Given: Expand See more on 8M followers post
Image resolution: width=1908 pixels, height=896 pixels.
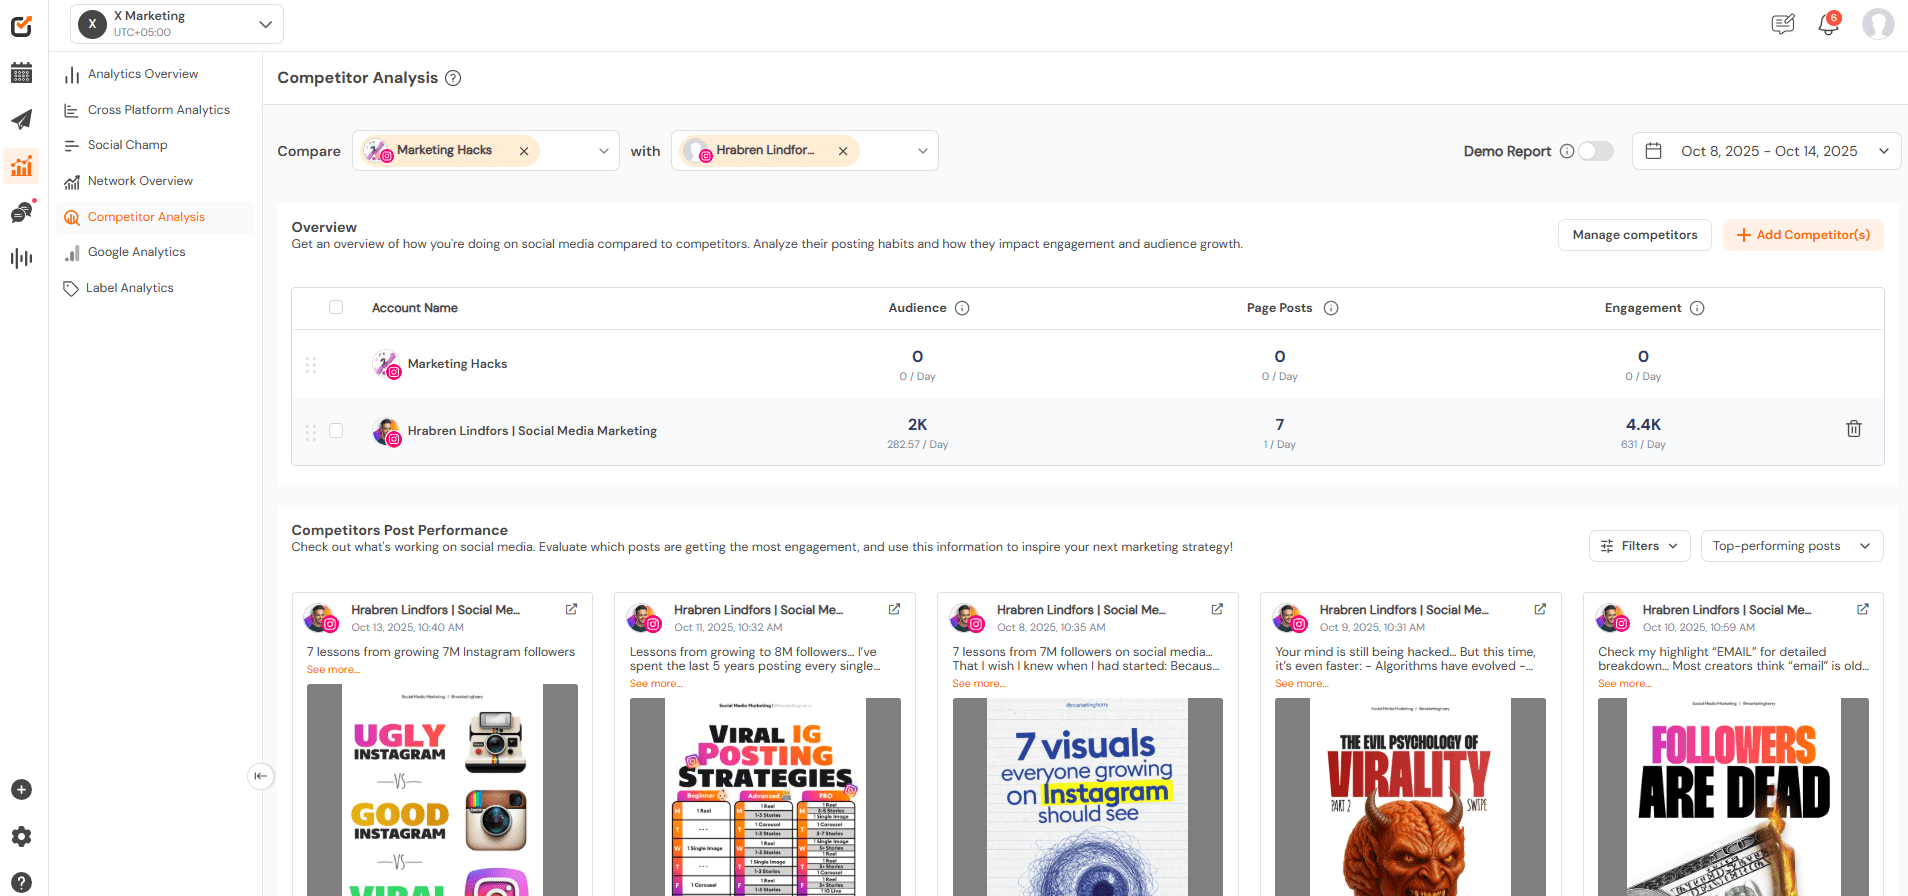Looking at the screenshot, I should click(x=656, y=684).
